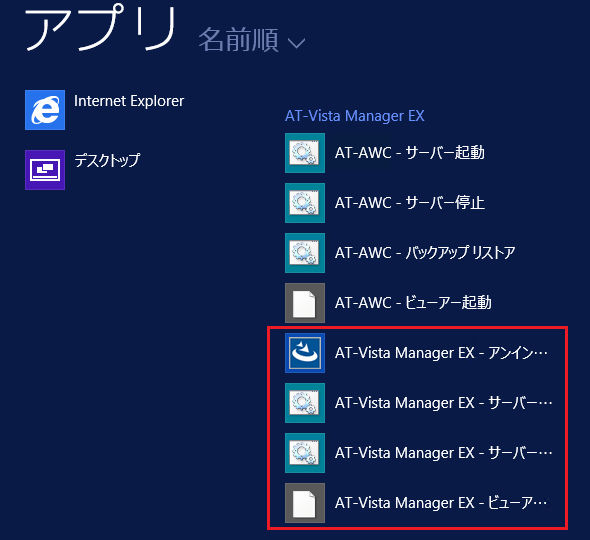590x540 pixels.
Task: Open AT-AWC - バックアップ リストア icon
Action: coord(305,253)
